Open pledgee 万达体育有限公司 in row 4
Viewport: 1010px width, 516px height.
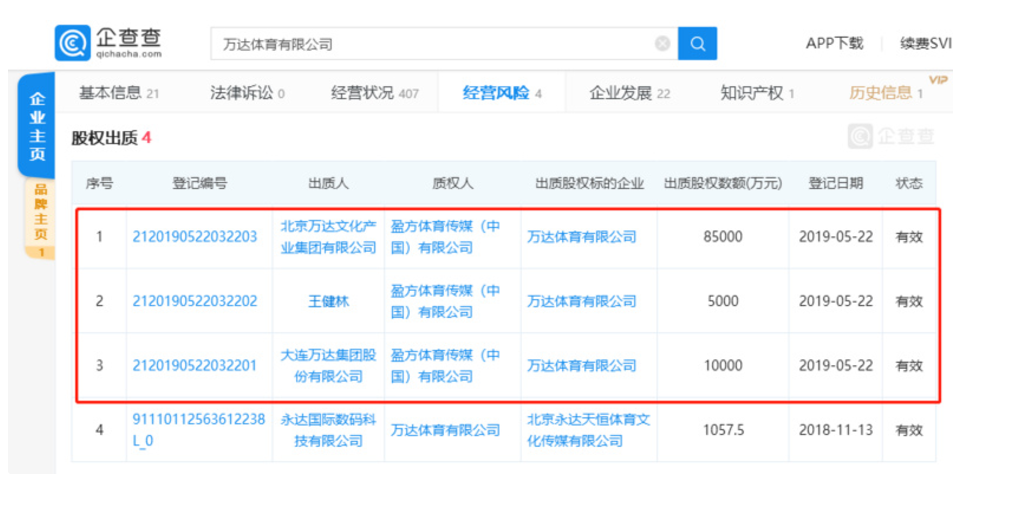pyautogui.click(x=445, y=430)
